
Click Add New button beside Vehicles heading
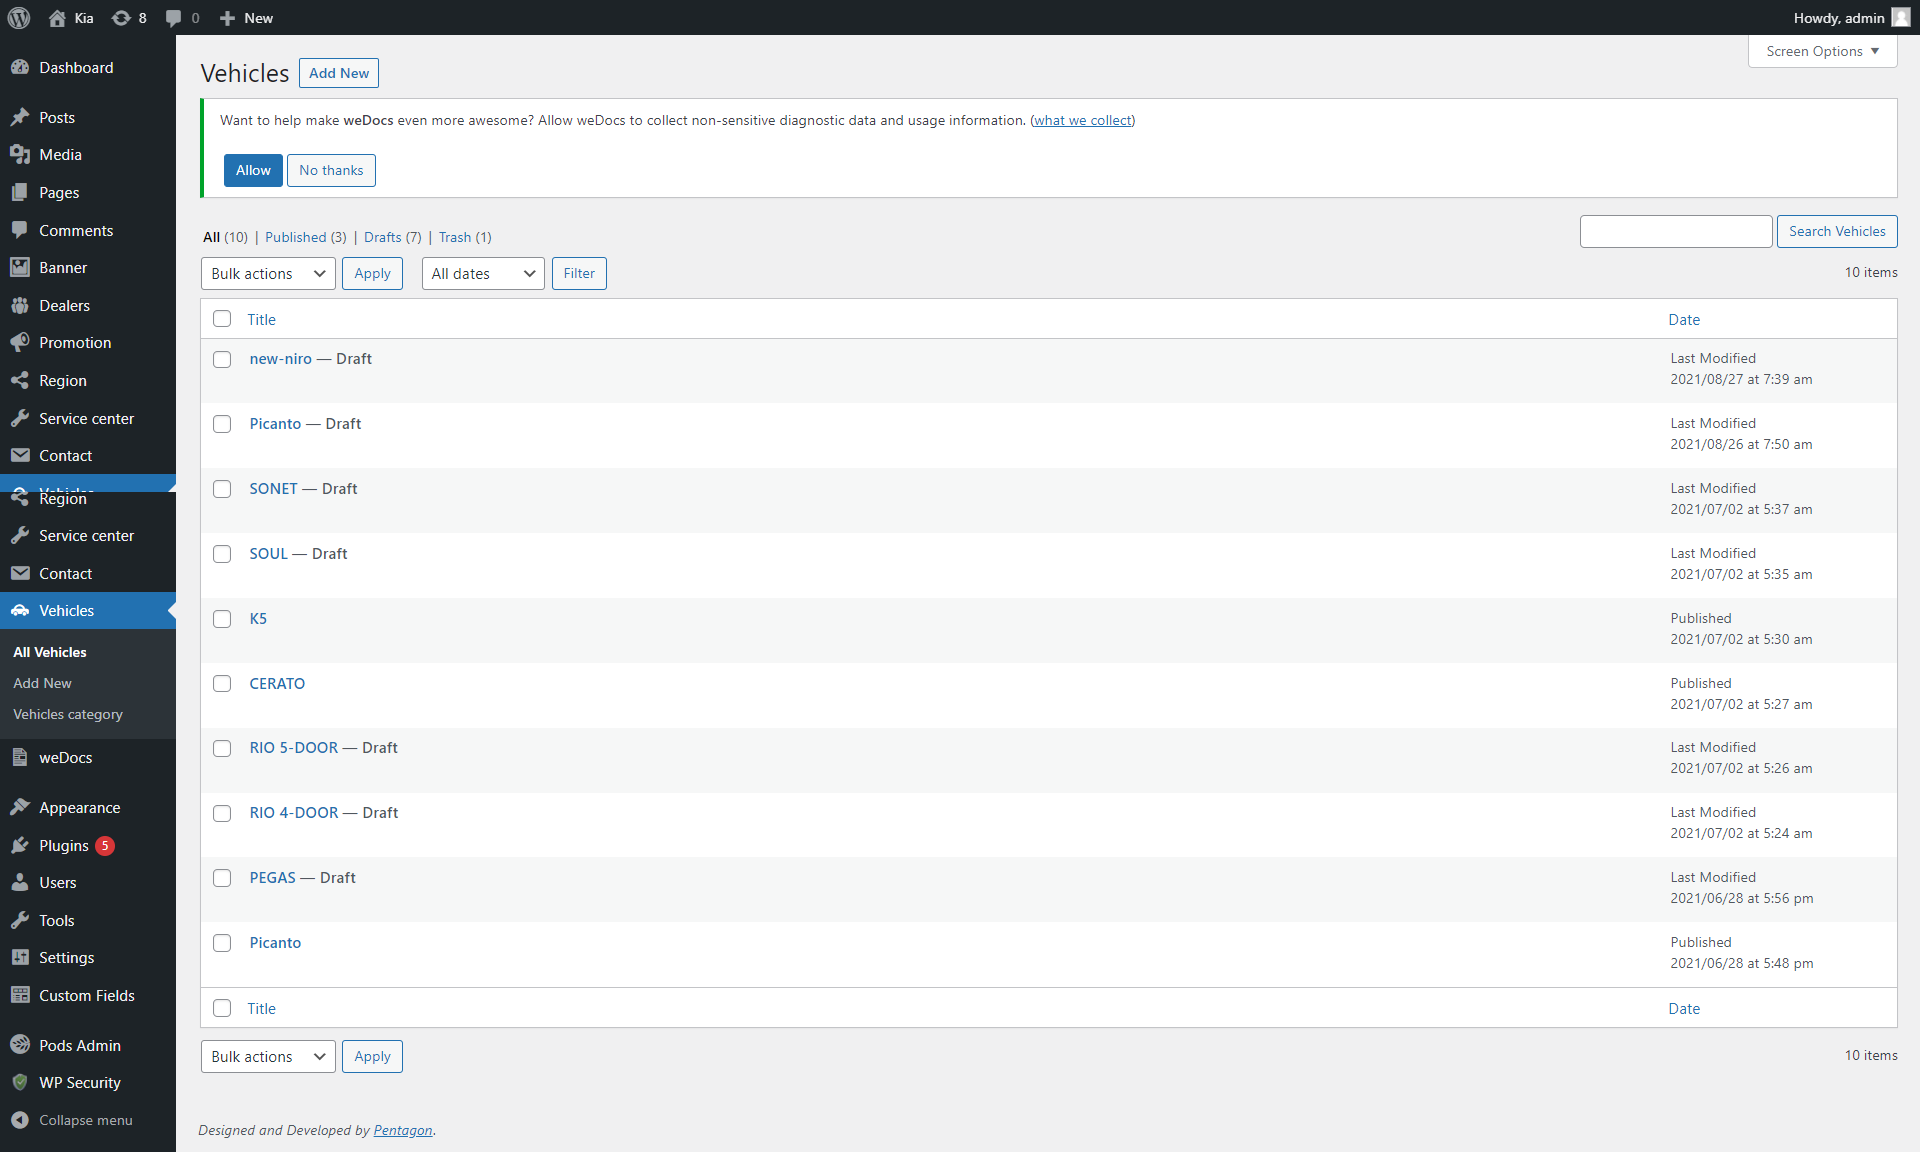pyautogui.click(x=339, y=73)
